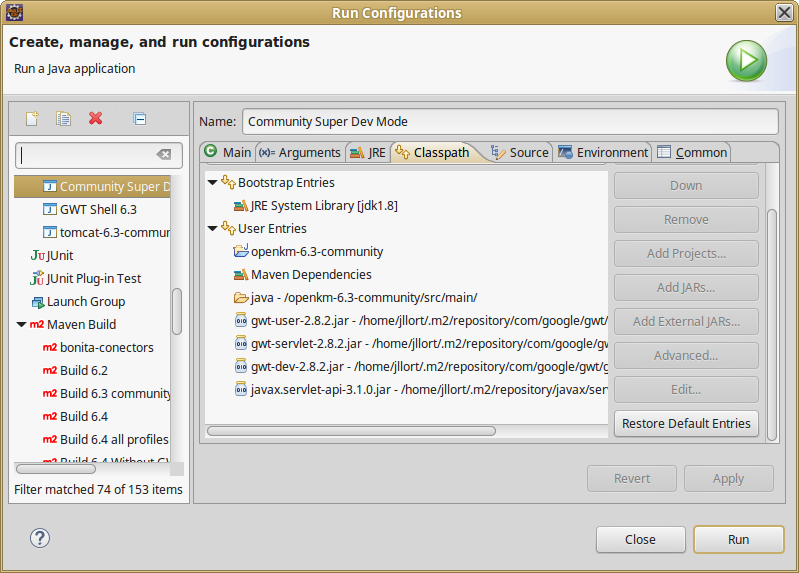
Task: Open the Source tab
Action: click(x=519, y=152)
